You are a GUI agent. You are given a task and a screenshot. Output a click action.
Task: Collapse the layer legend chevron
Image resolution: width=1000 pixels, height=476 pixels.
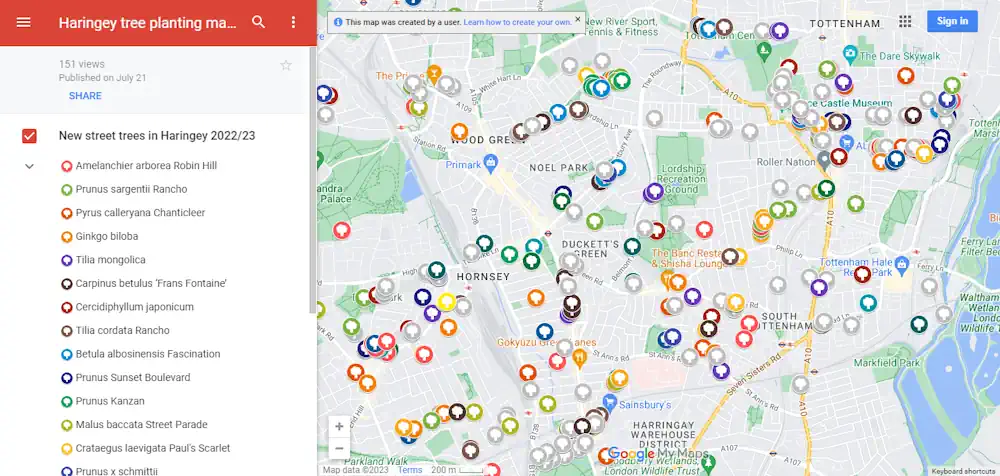(29, 166)
